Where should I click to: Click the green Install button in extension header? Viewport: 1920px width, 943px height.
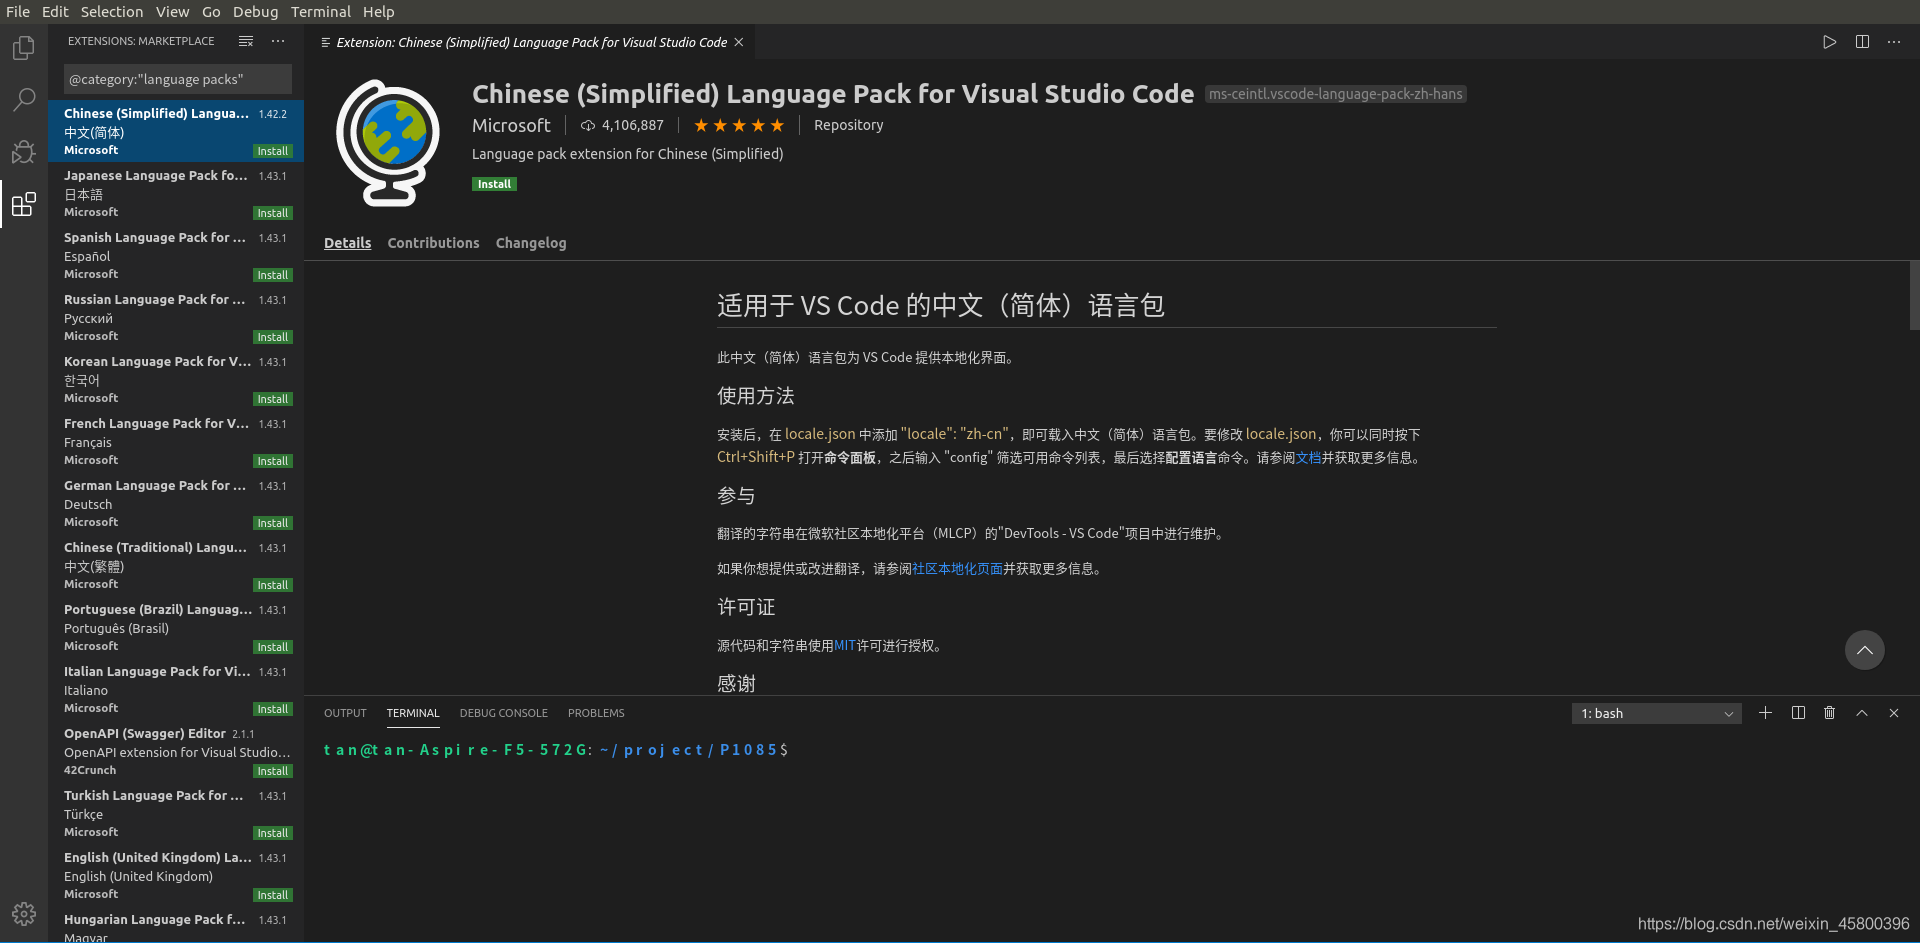pos(494,184)
